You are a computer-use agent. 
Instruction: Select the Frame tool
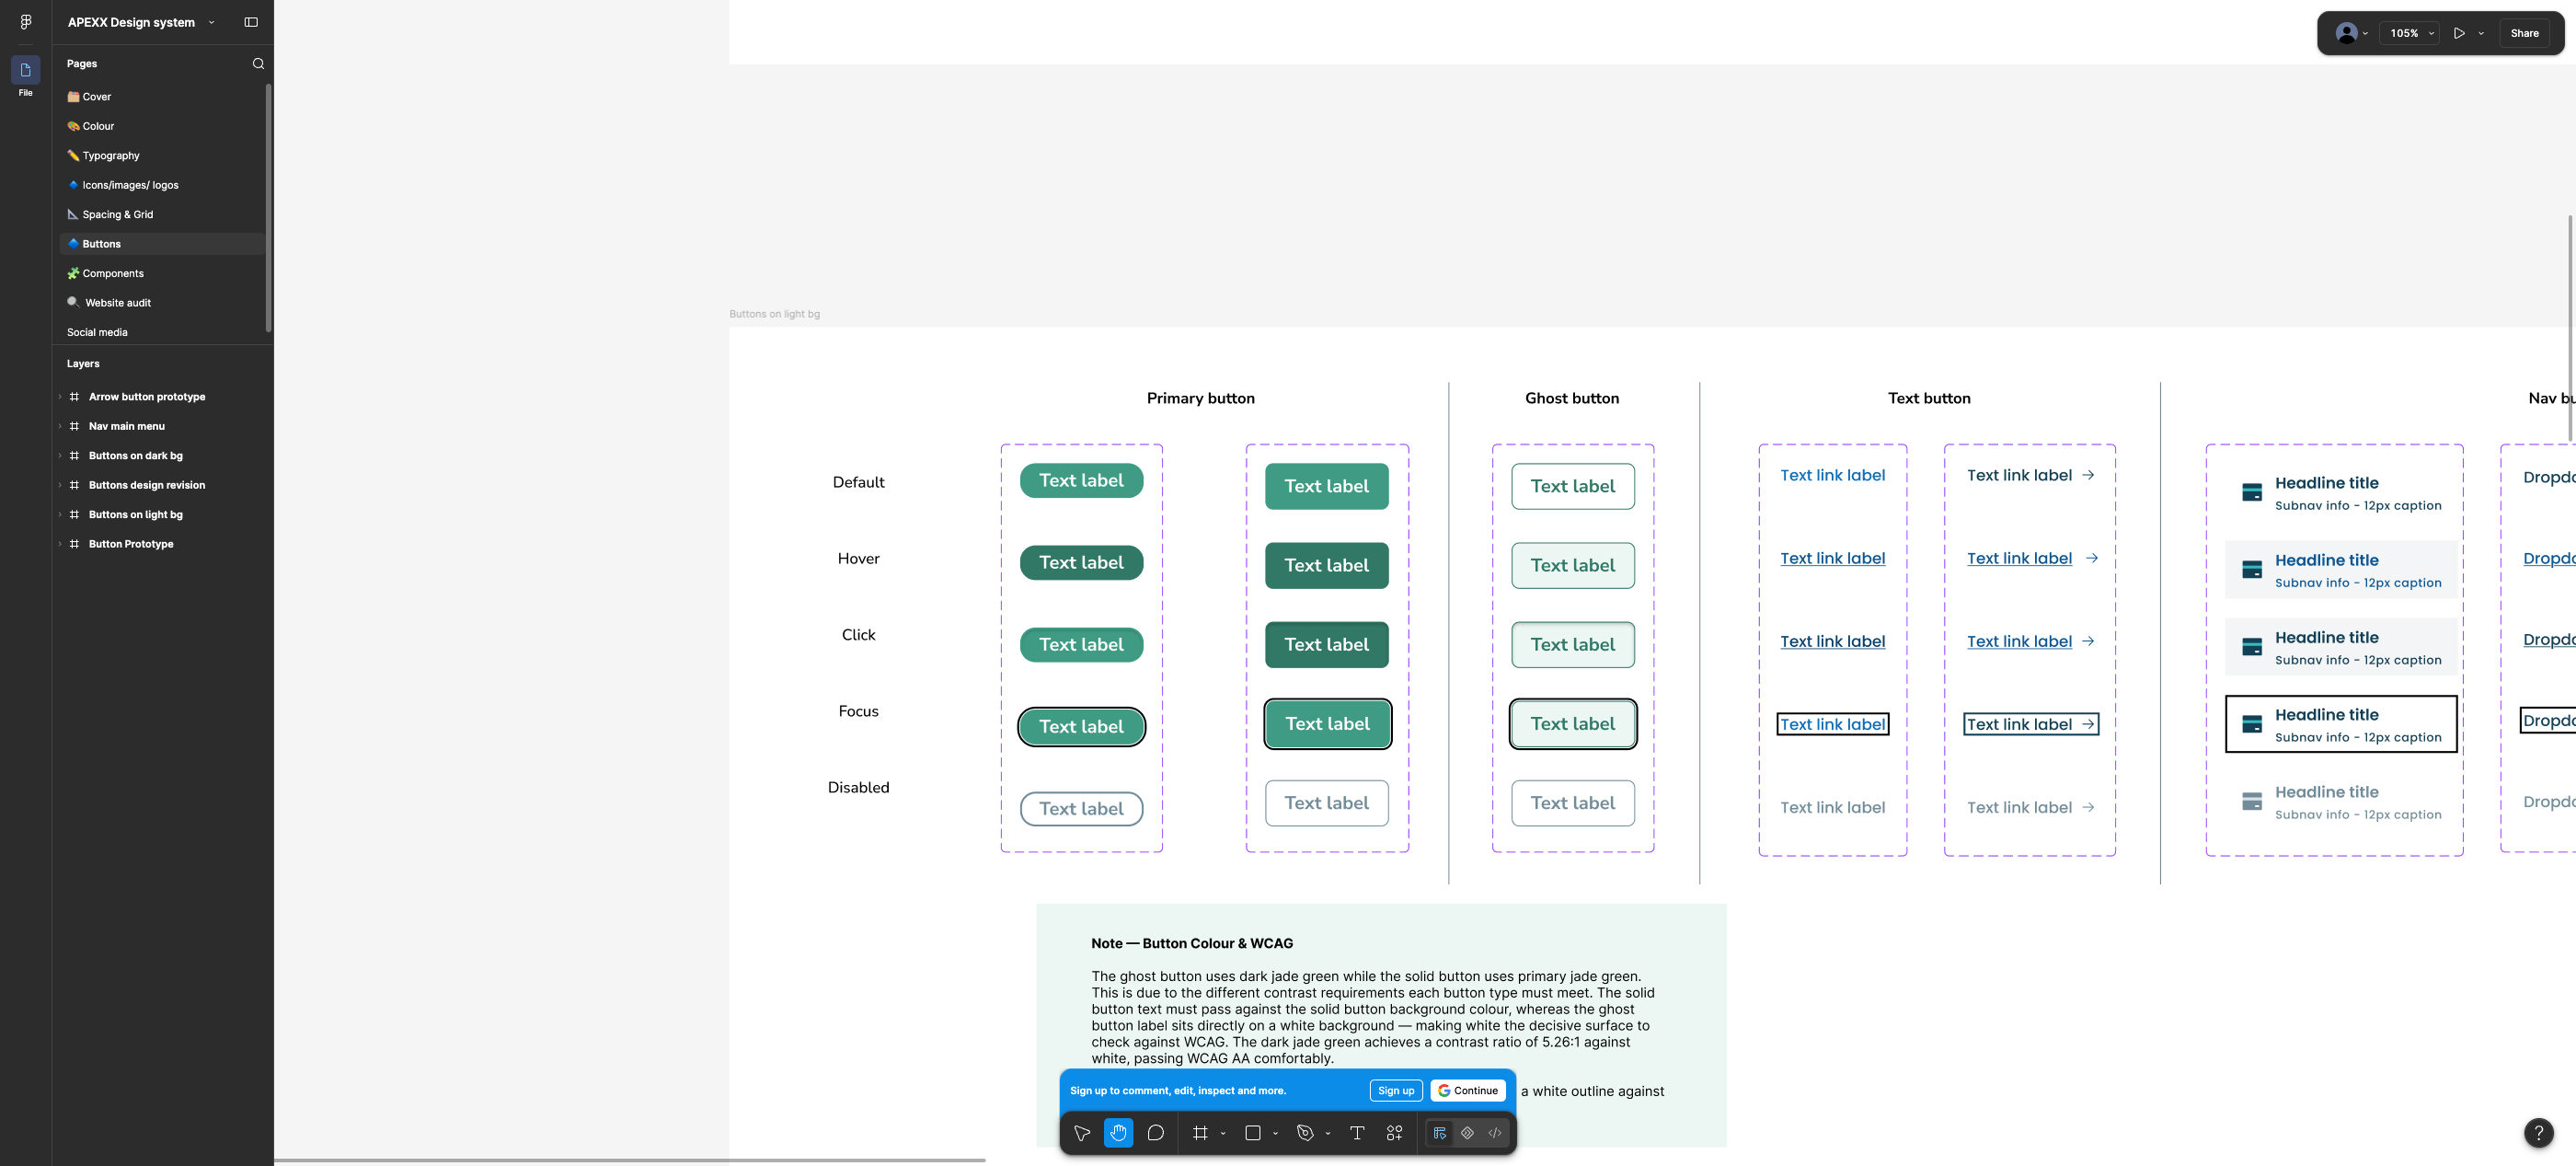coord(1200,1133)
